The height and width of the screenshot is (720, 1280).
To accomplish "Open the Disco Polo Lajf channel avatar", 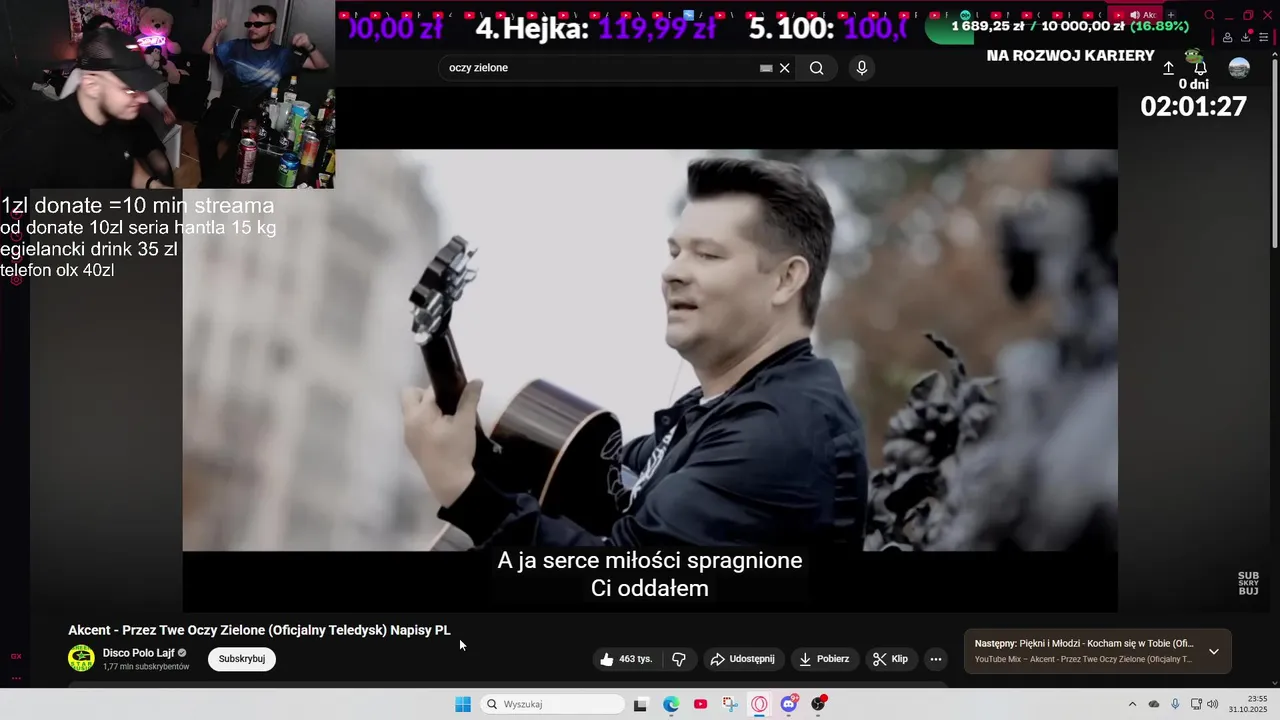I will [x=81, y=658].
